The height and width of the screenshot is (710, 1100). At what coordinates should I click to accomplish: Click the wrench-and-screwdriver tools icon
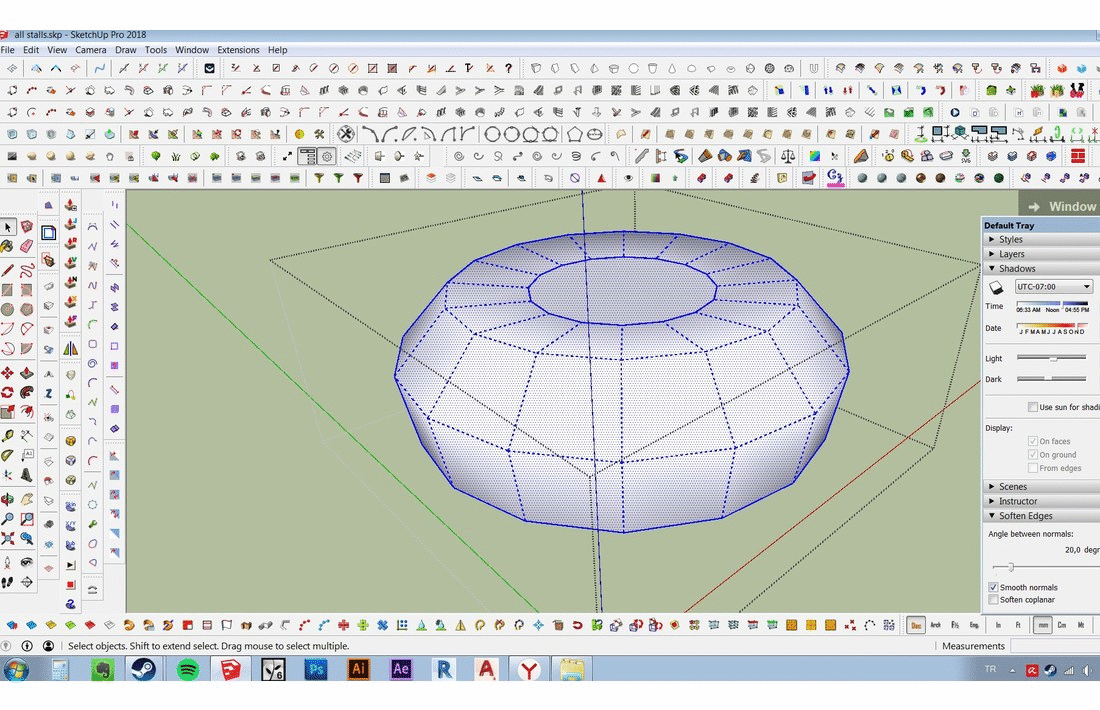pos(345,134)
